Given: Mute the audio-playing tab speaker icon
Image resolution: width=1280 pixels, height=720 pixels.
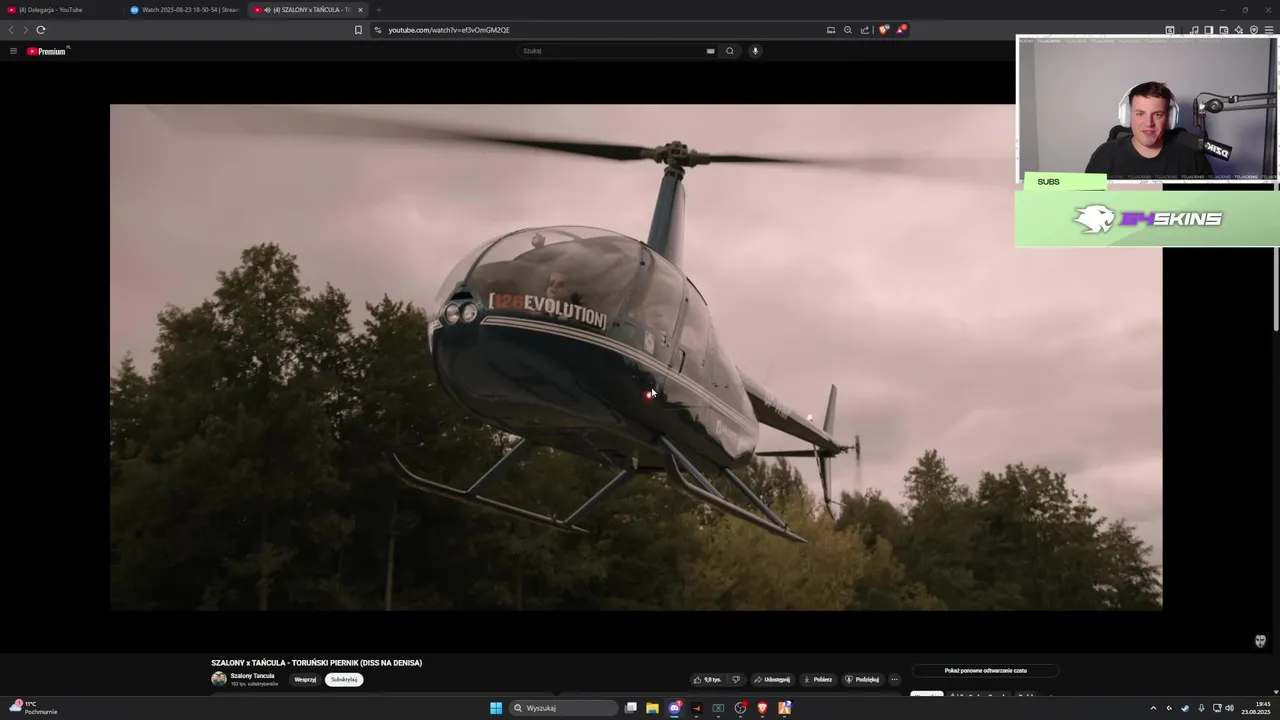Looking at the screenshot, I should click(x=268, y=10).
